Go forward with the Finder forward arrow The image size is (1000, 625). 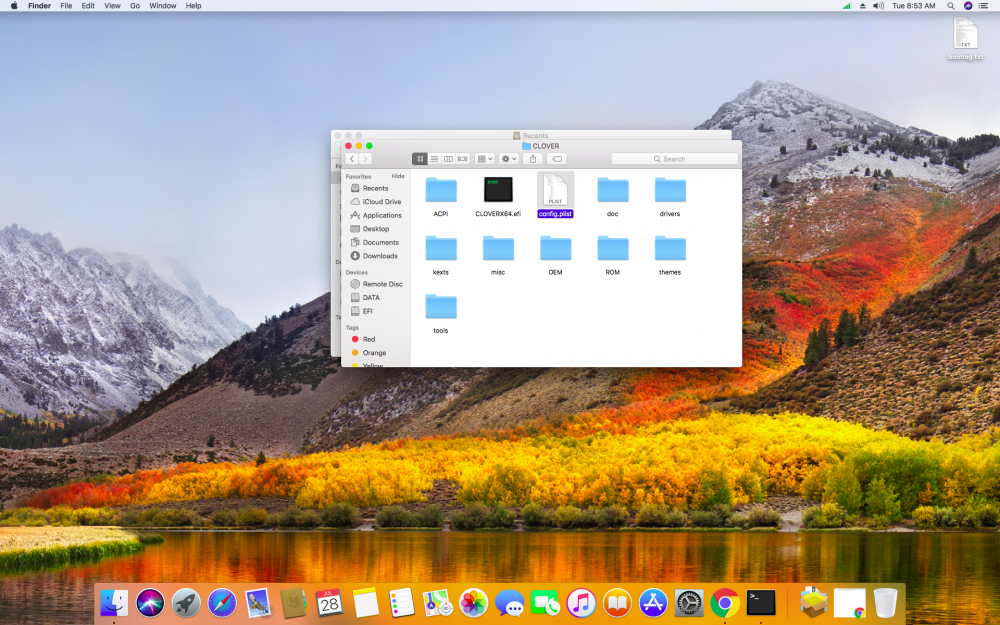click(365, 159)
